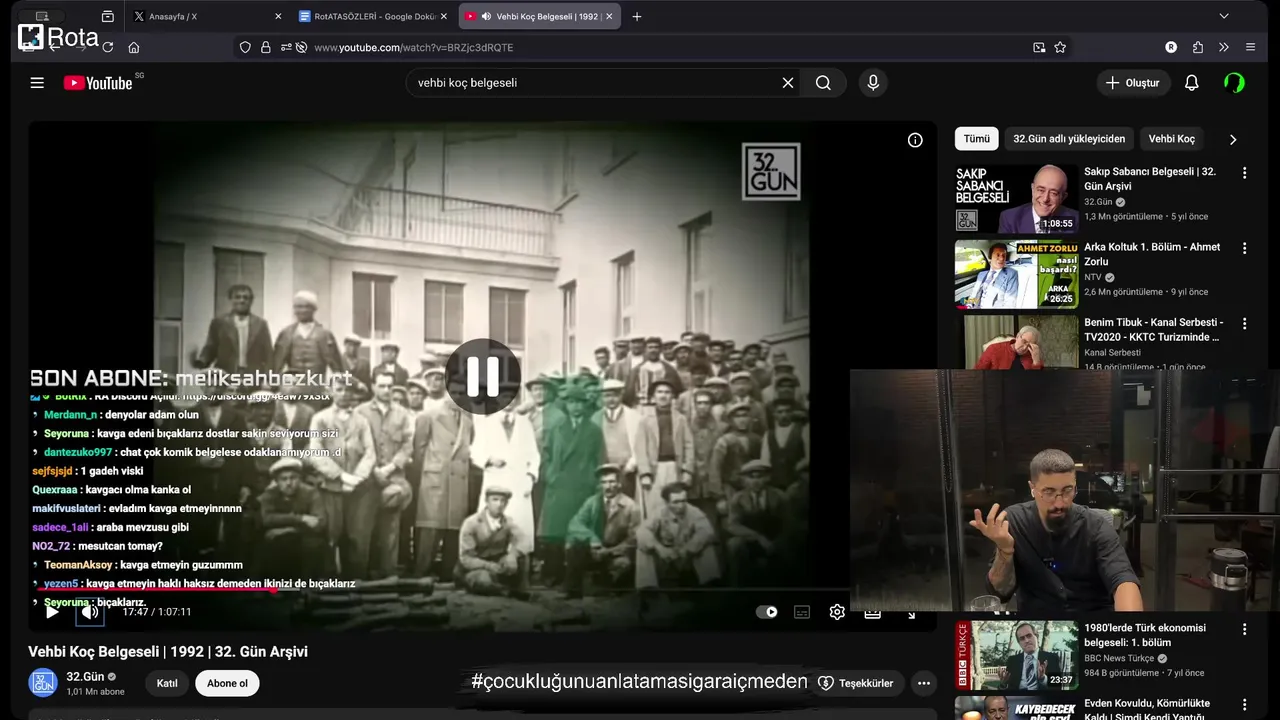This screenshot has width=1280, height=720.
Task: Start voice search with microphone icon
Action: 873,83
